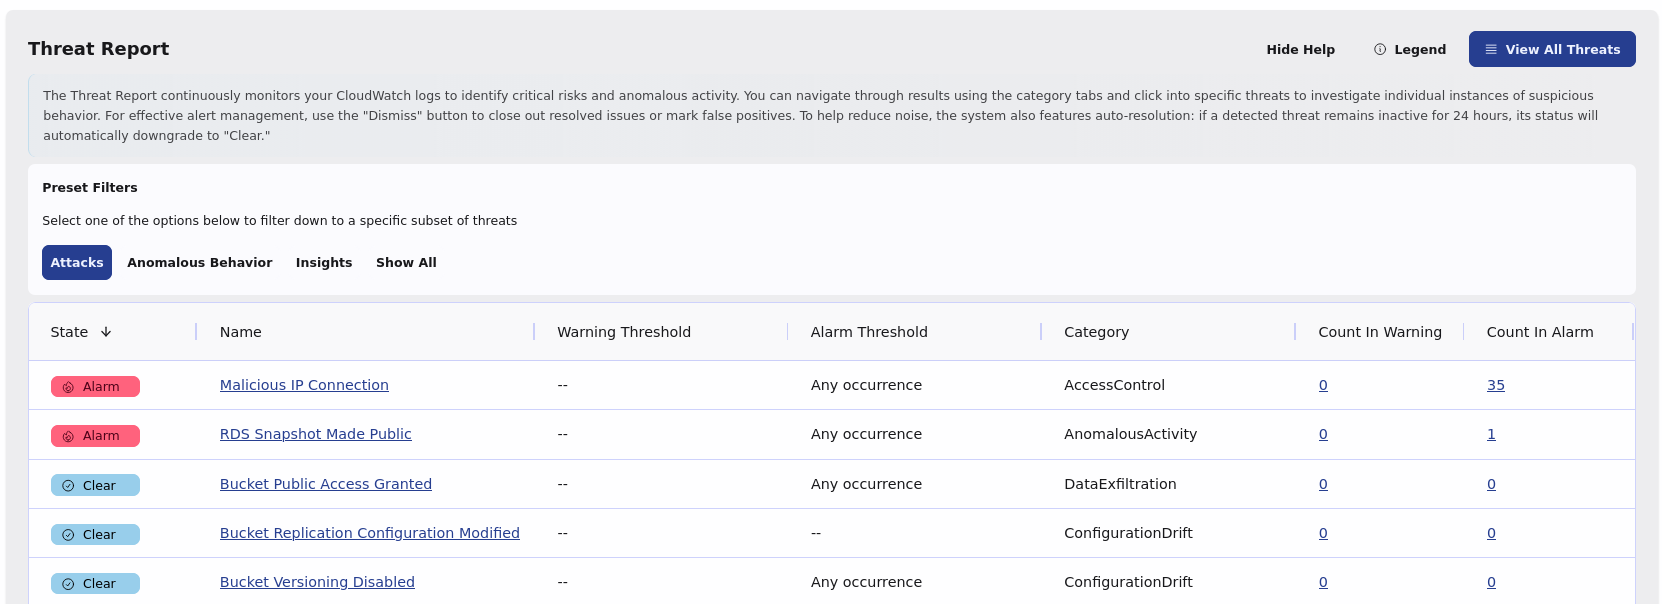Click the Clear badge for Bucket Replication Configuration Modified
The image size is (1662, 604).
[x=95, y=534]
